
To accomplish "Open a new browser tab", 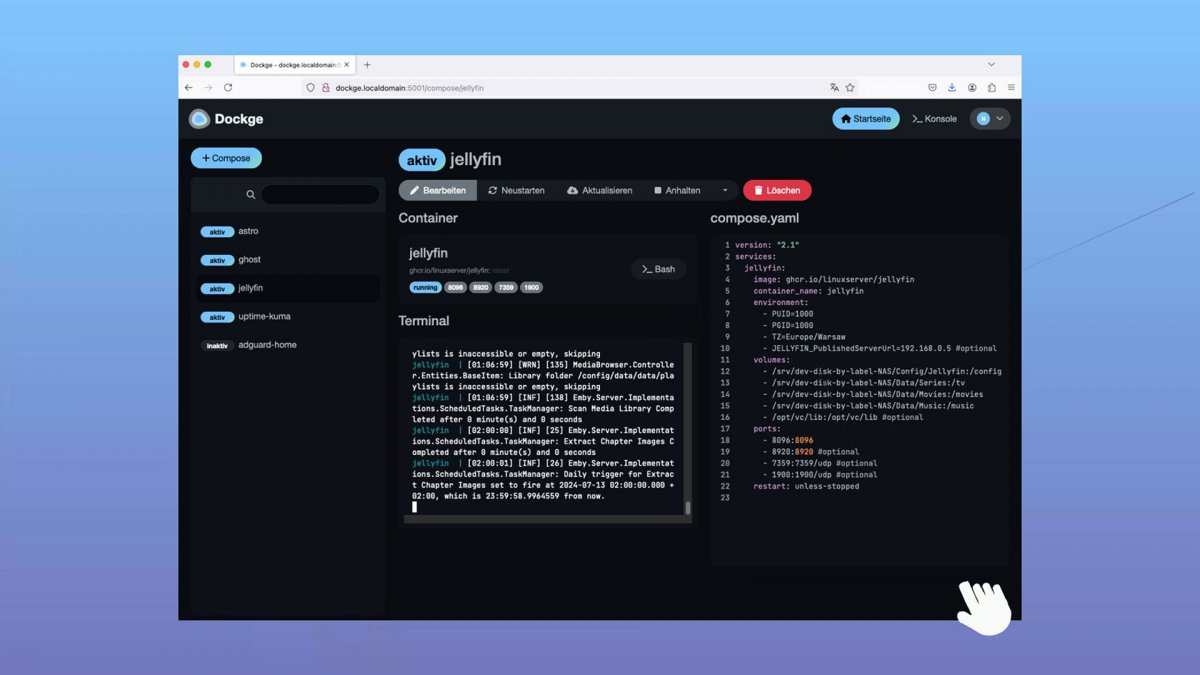I will (x=367, y=65).
